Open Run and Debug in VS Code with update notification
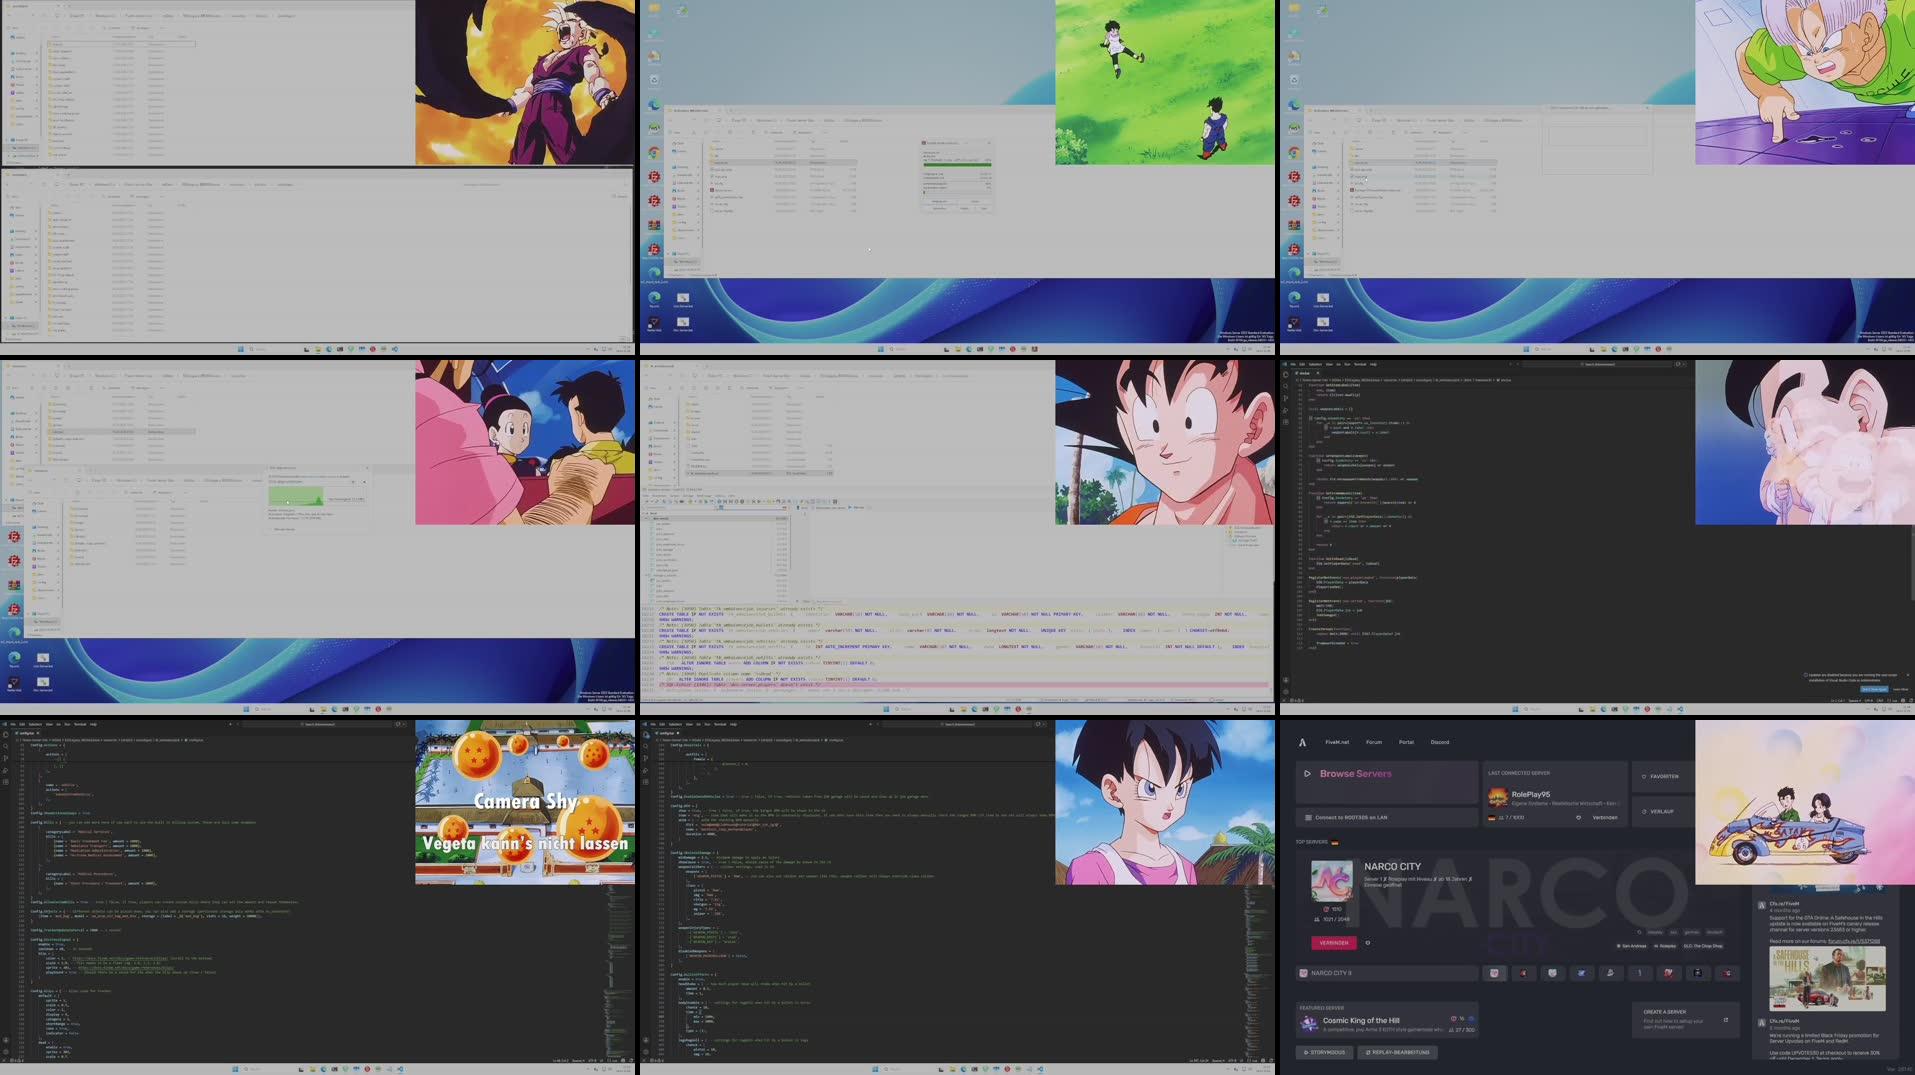Viewport: 1915px width, 1075px height. pos(1285,410)
